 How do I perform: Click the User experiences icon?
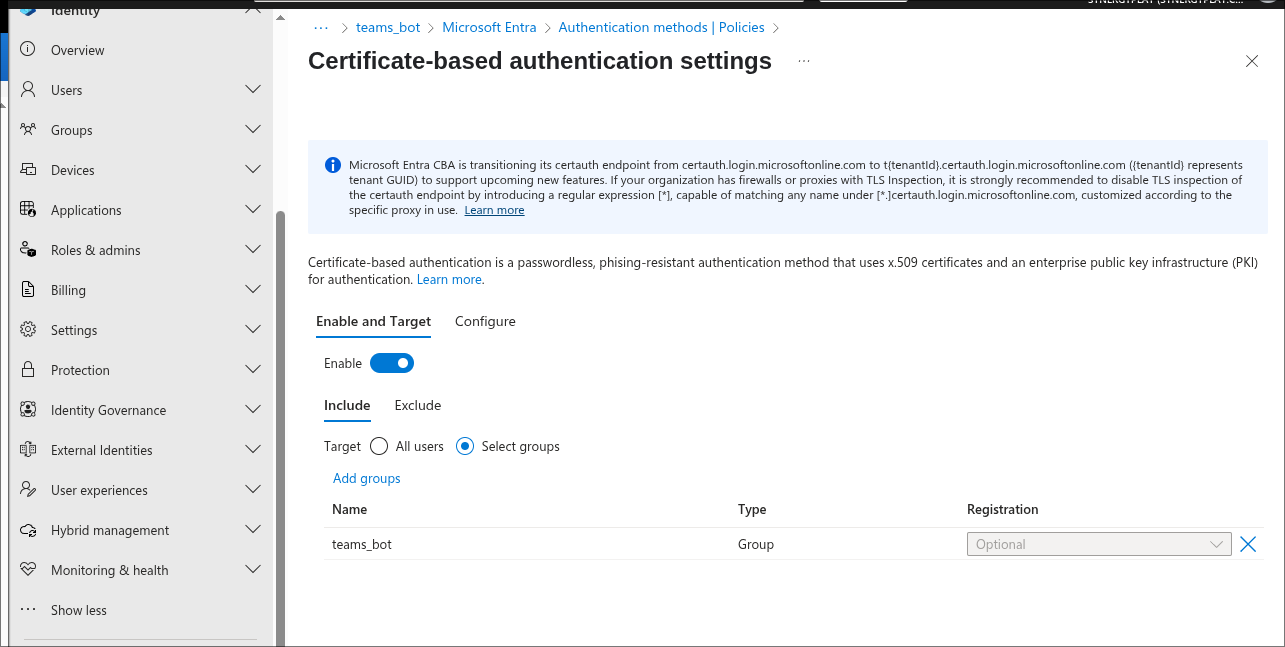(28, 490)
